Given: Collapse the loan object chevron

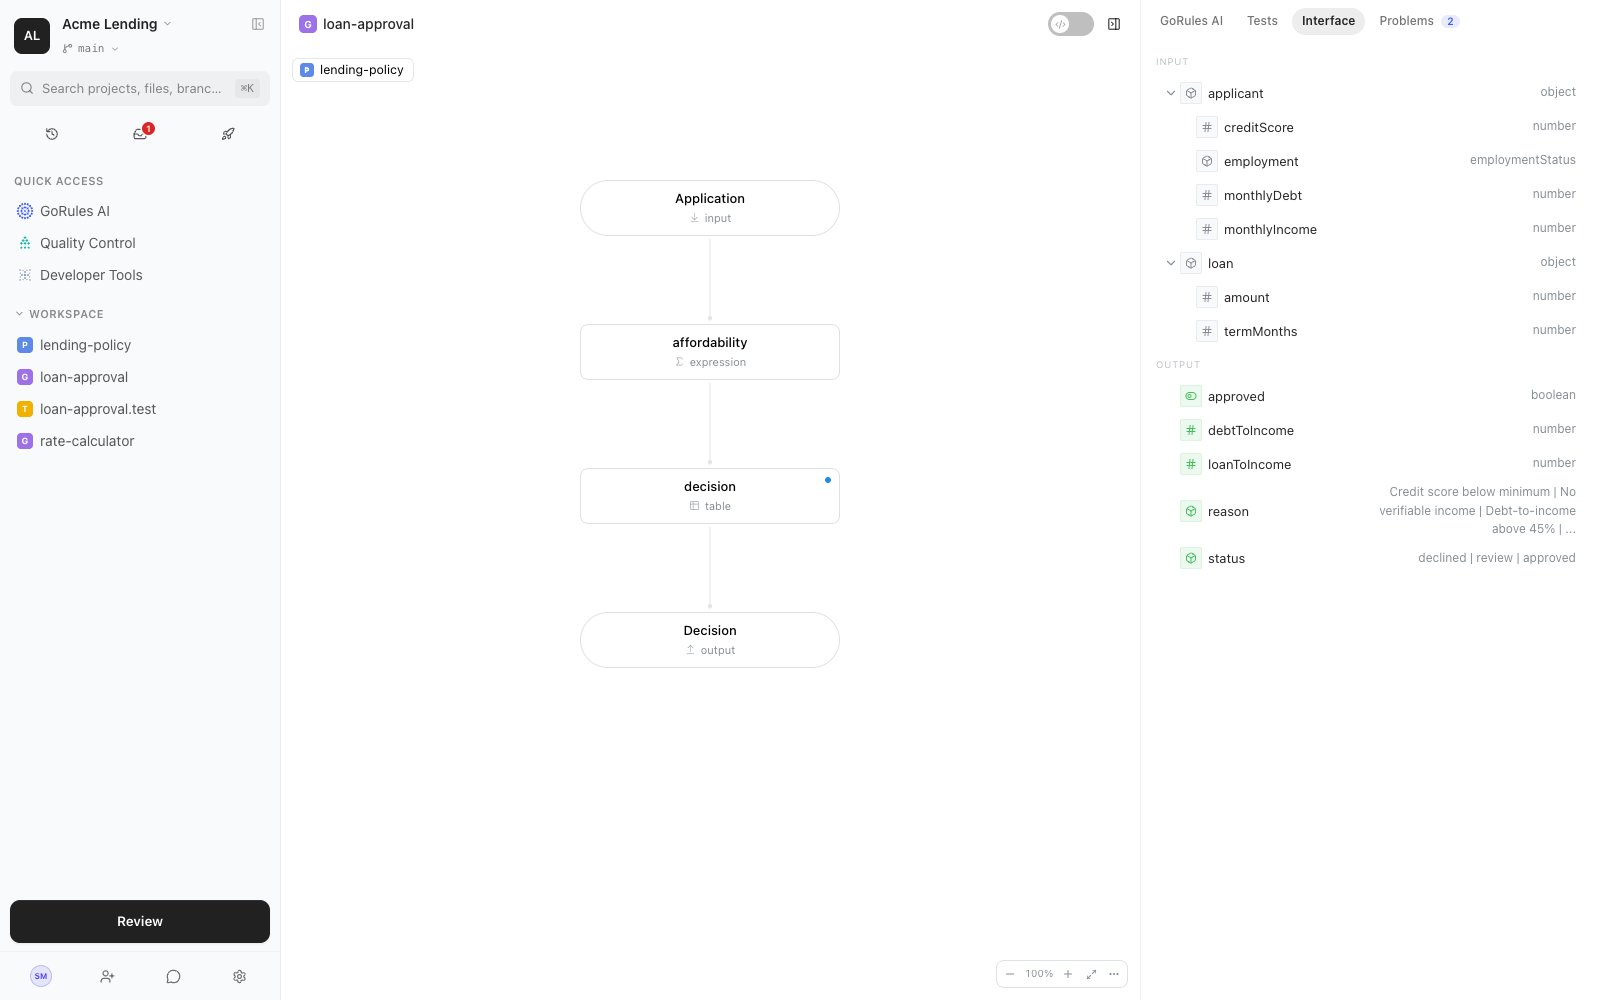Looking at the screenshot, I should (x=1171, y=263).
